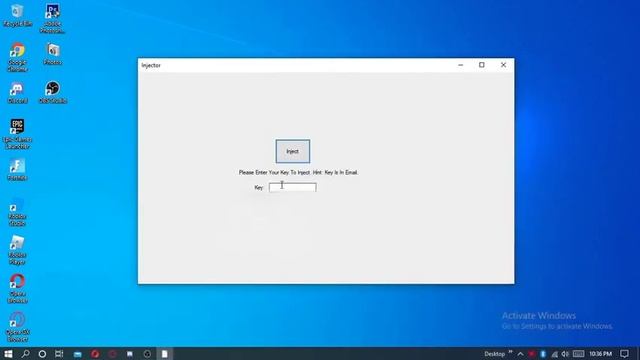Select the Discord desktop shortcut
The image size is (640, 360).
[17, 93]
